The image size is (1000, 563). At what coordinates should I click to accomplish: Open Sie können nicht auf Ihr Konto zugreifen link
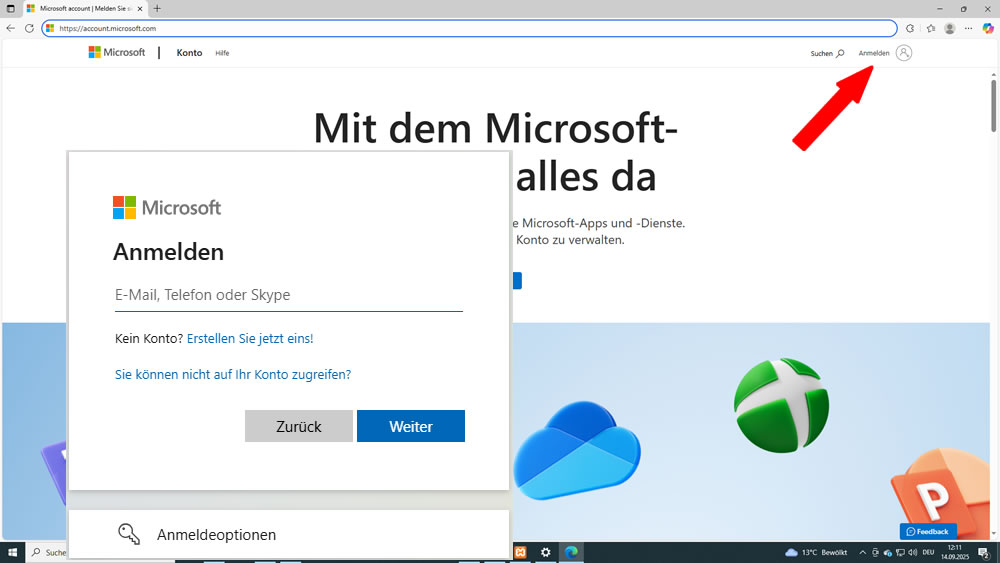pyautogui.click(x=233, y=374)
